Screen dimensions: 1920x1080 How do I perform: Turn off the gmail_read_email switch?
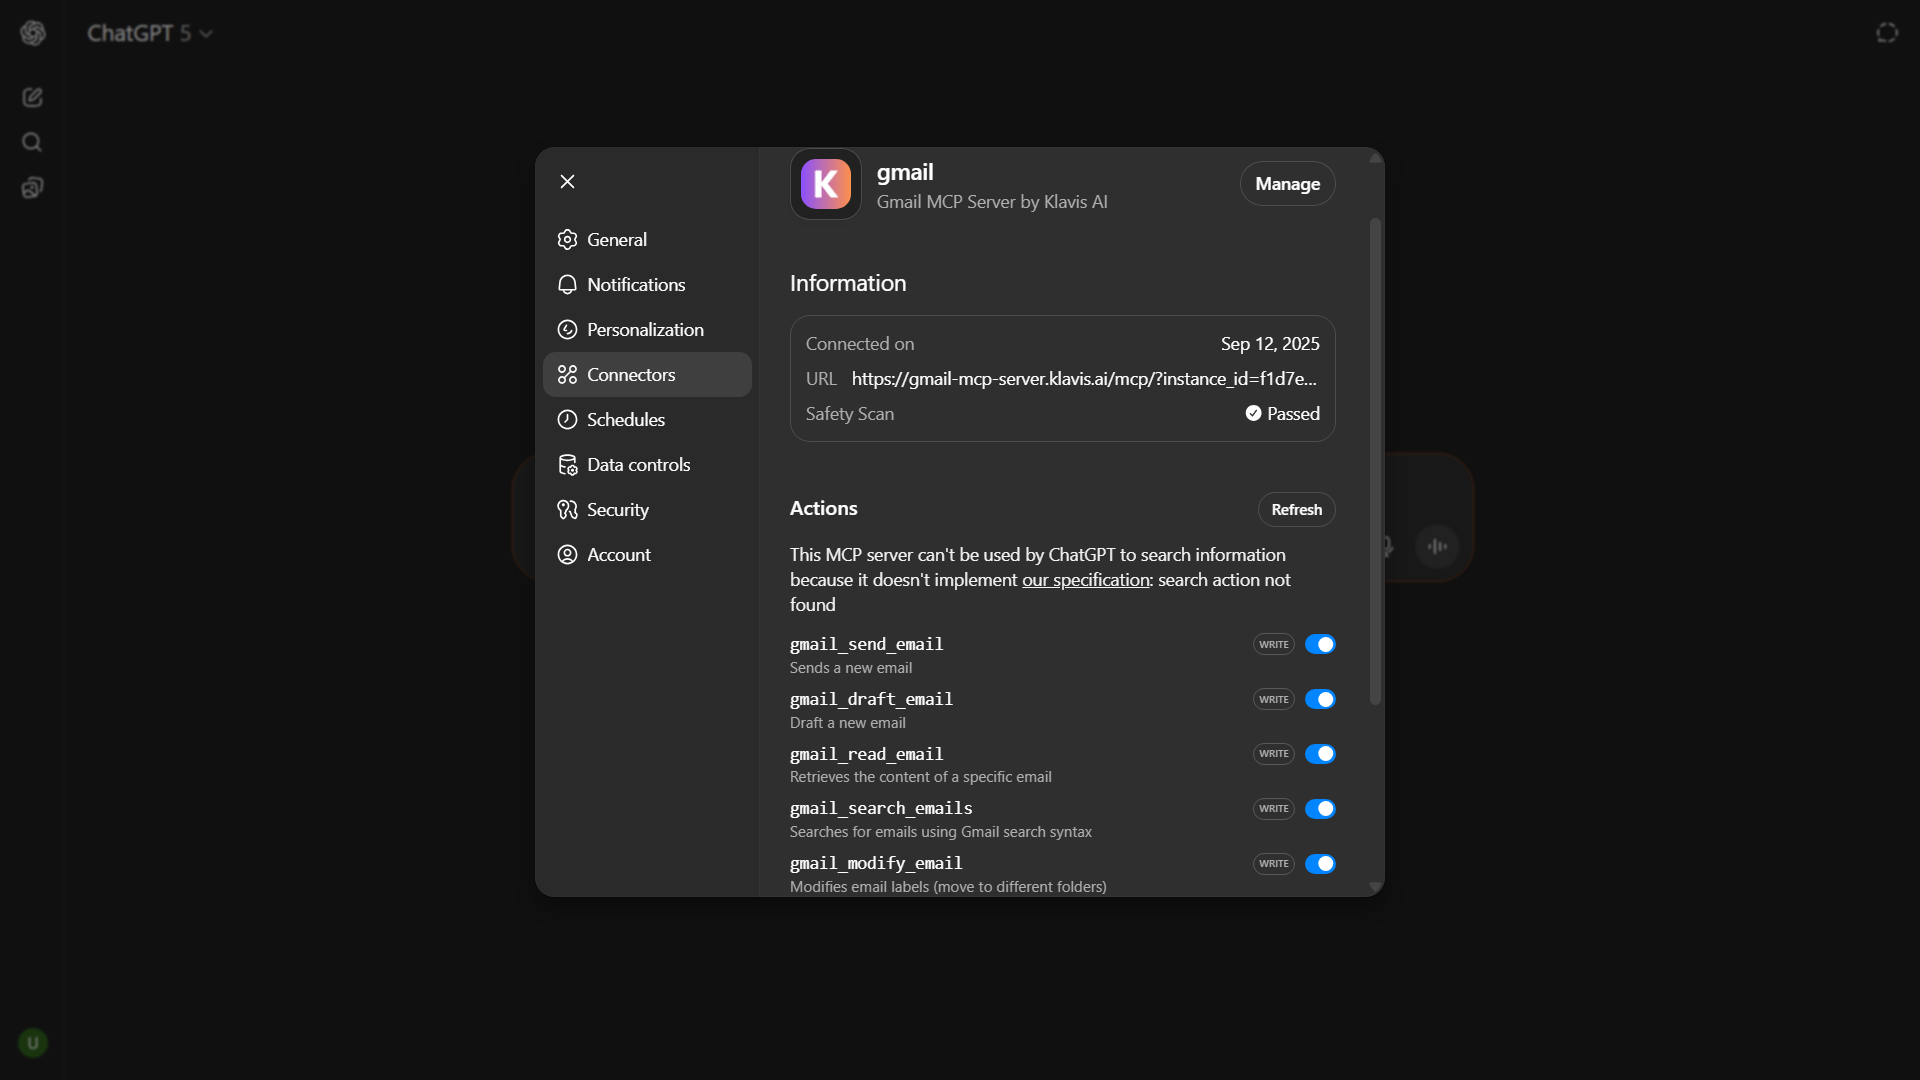point(1320,754)
